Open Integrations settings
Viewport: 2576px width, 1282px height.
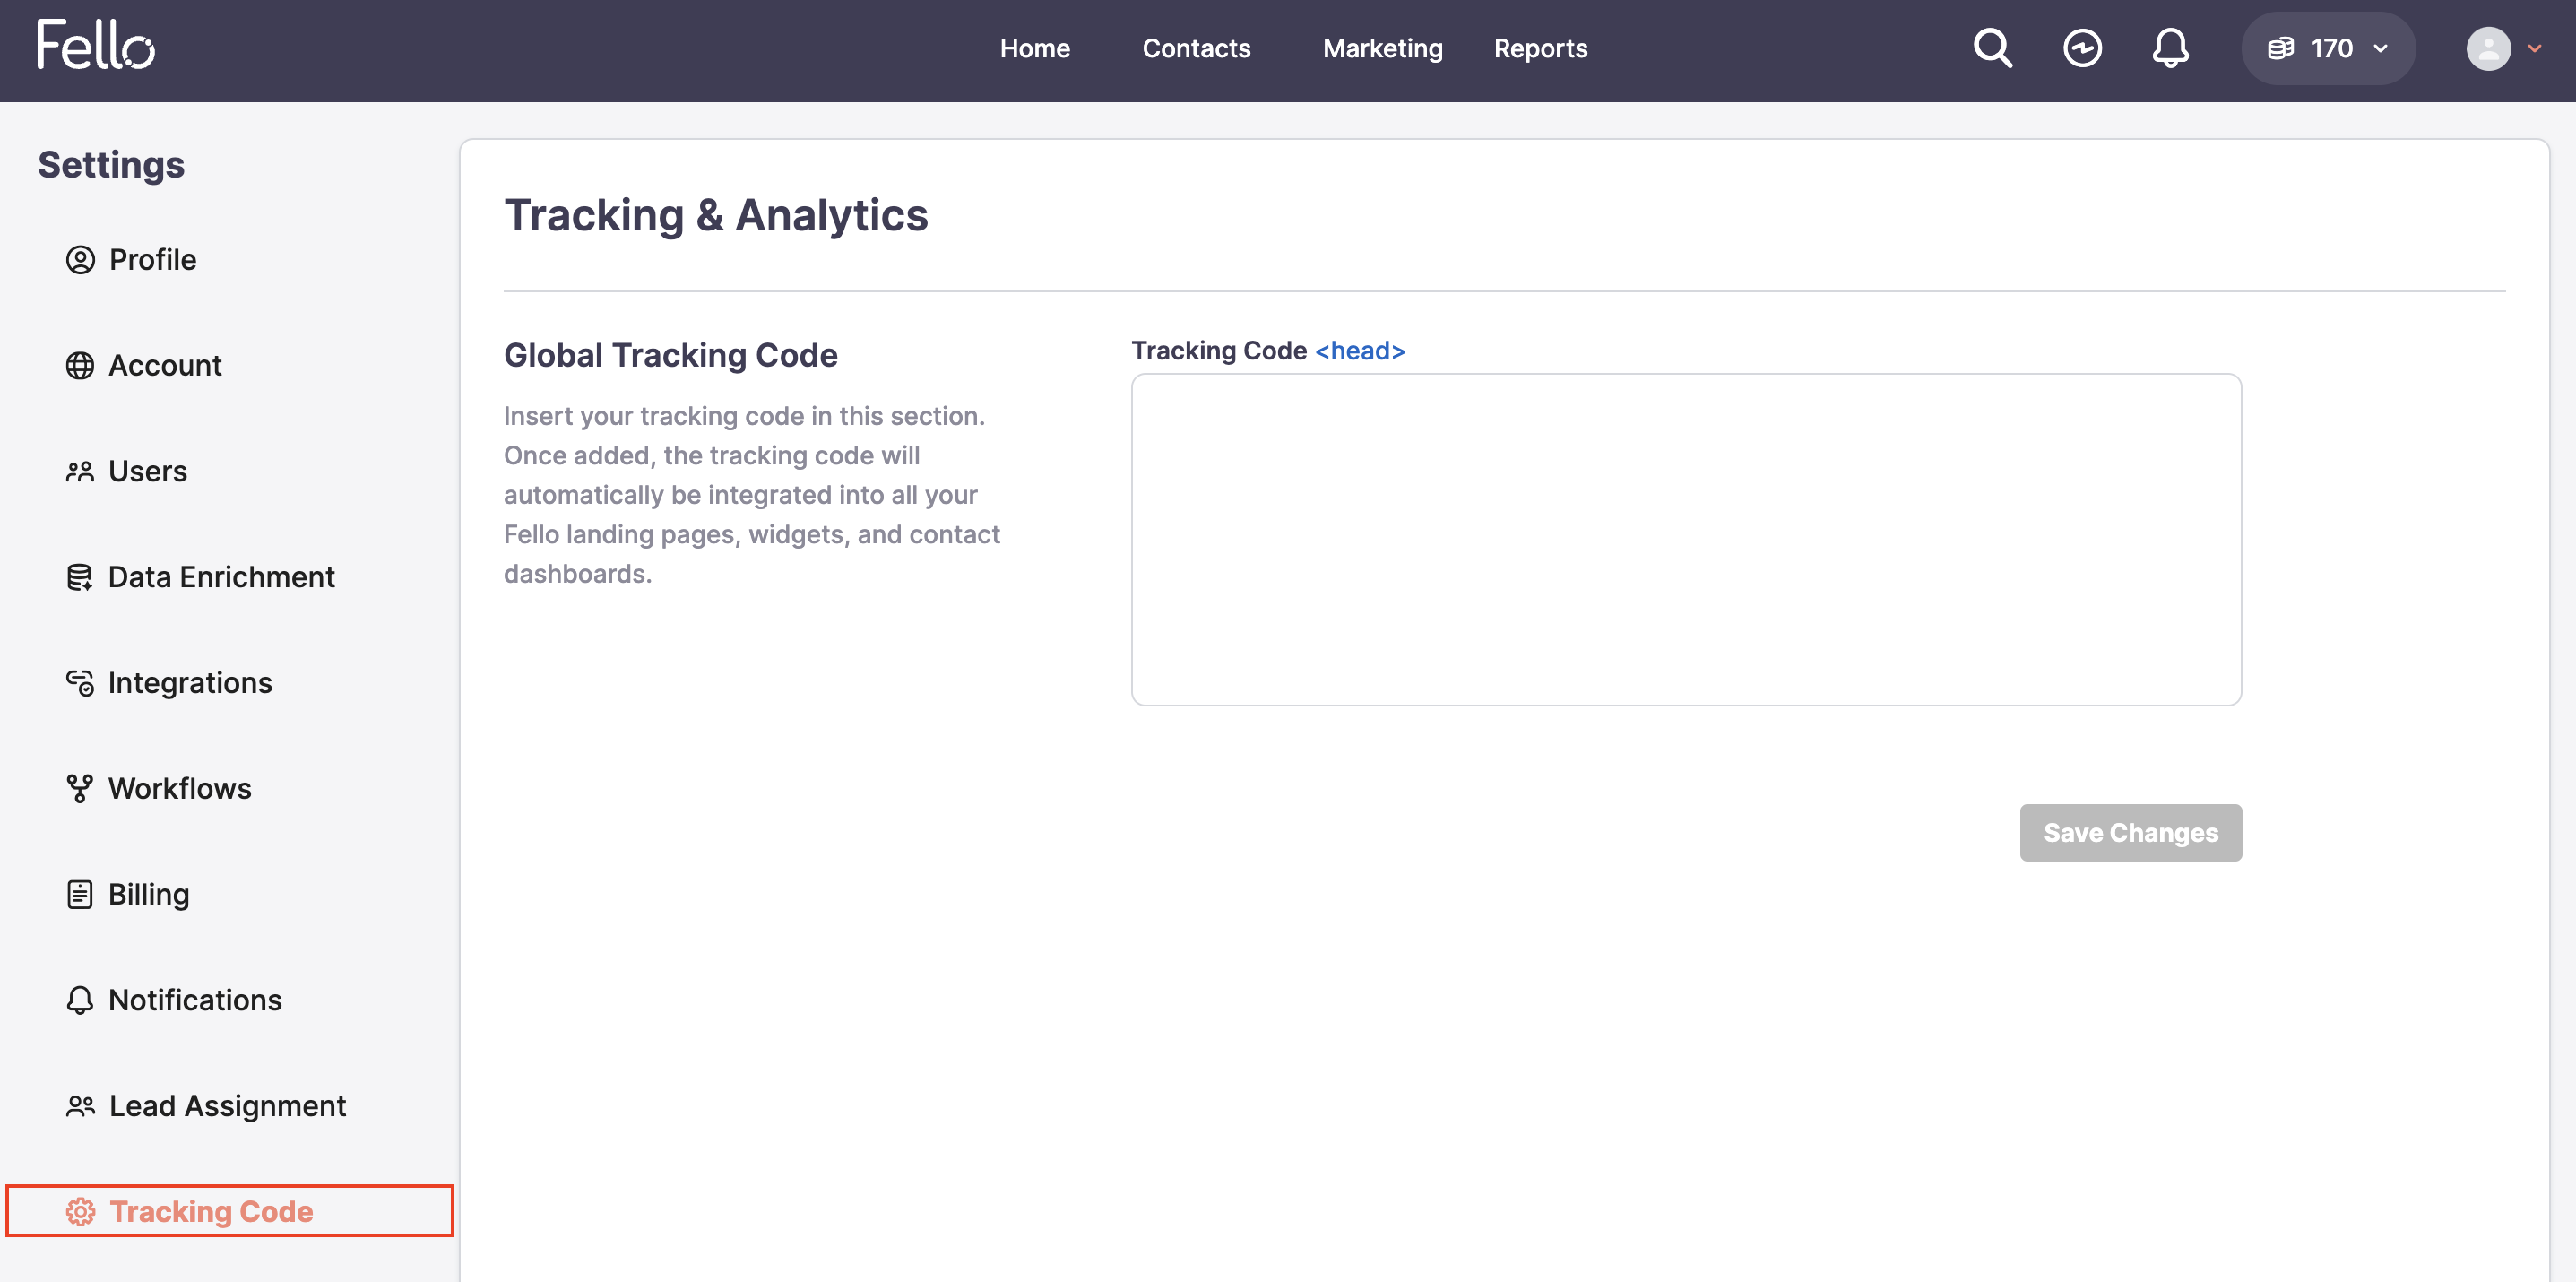(x=190, y=683)
